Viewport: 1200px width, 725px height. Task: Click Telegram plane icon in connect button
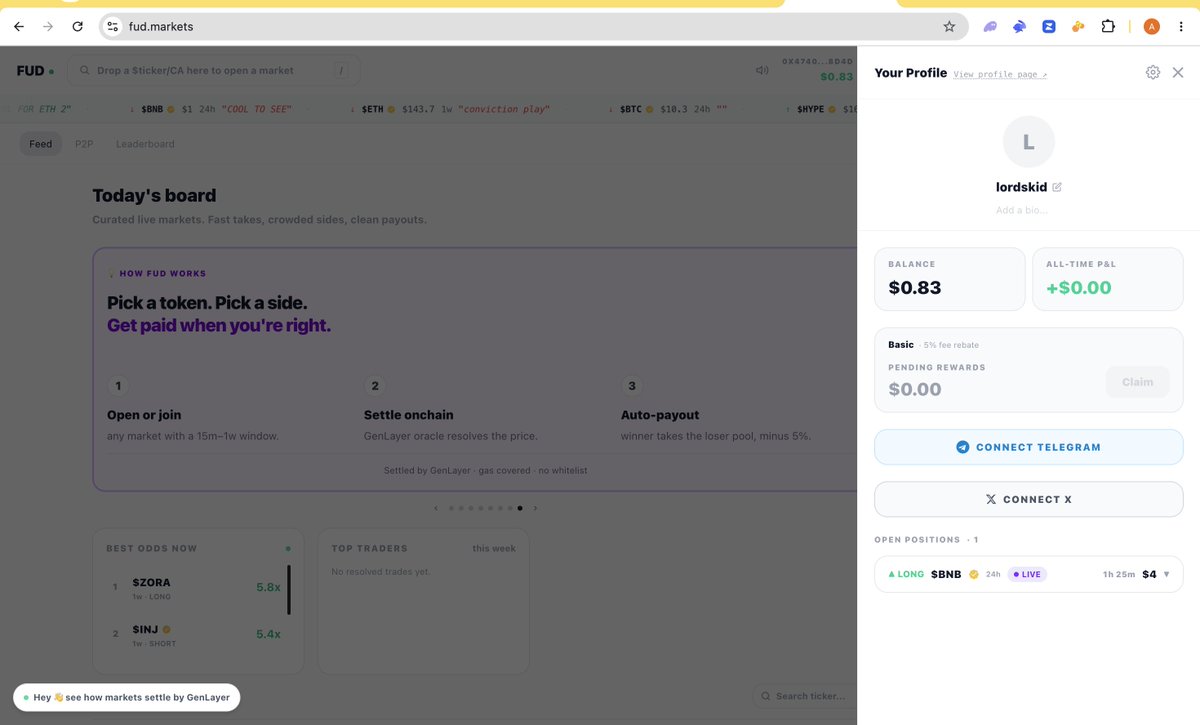[963, 447]
